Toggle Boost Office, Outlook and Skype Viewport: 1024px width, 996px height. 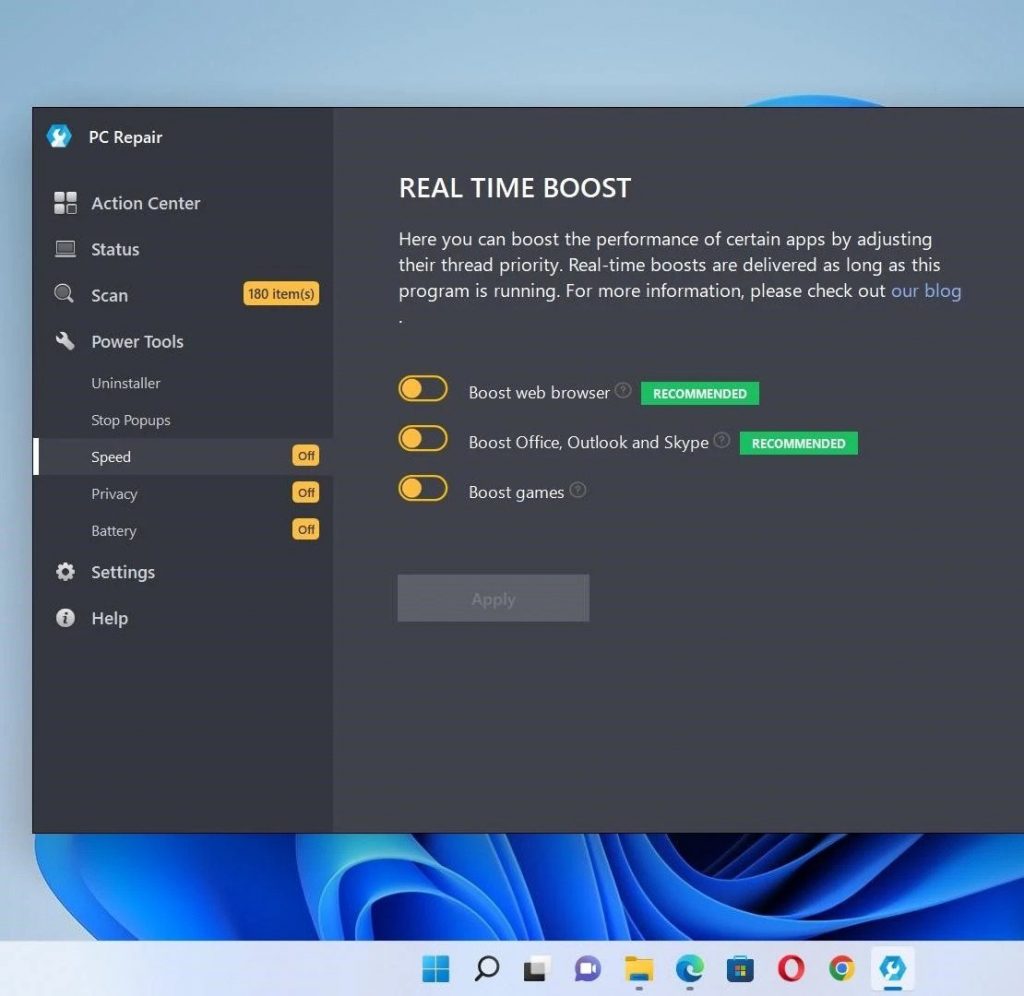click(423, 438)
